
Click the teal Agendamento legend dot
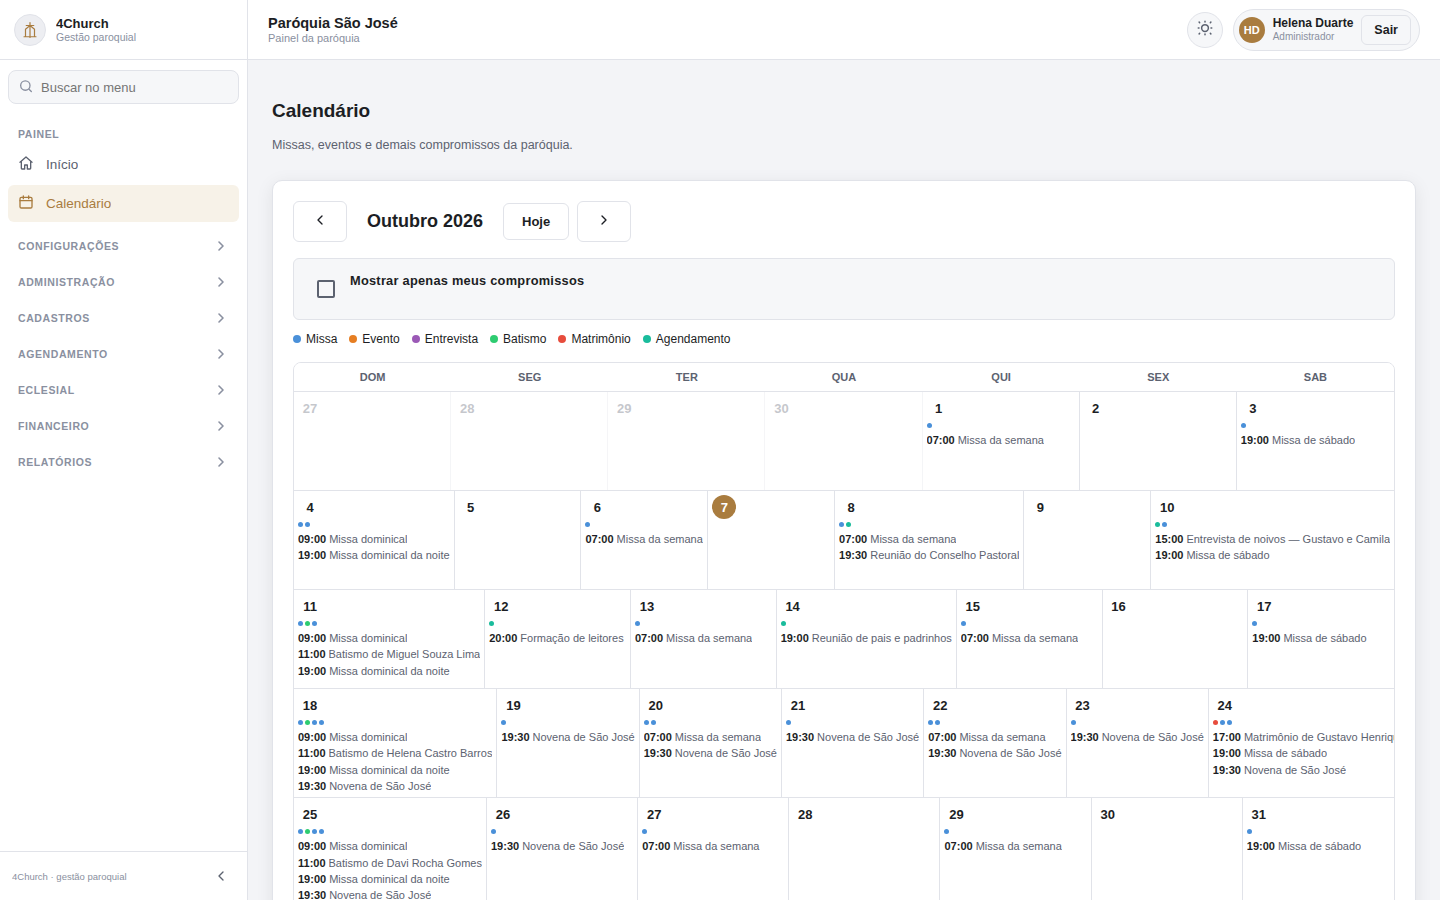647,339
